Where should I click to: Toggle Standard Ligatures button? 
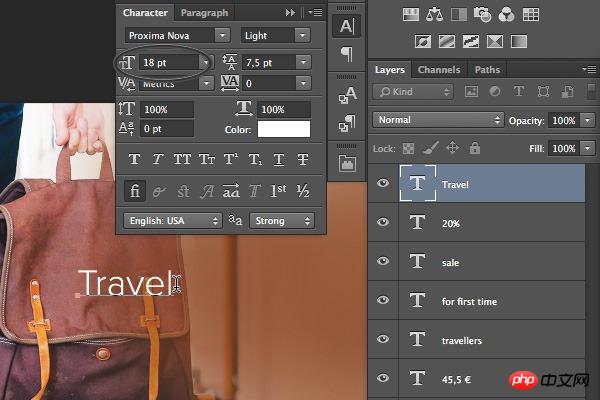click(135, 191)
